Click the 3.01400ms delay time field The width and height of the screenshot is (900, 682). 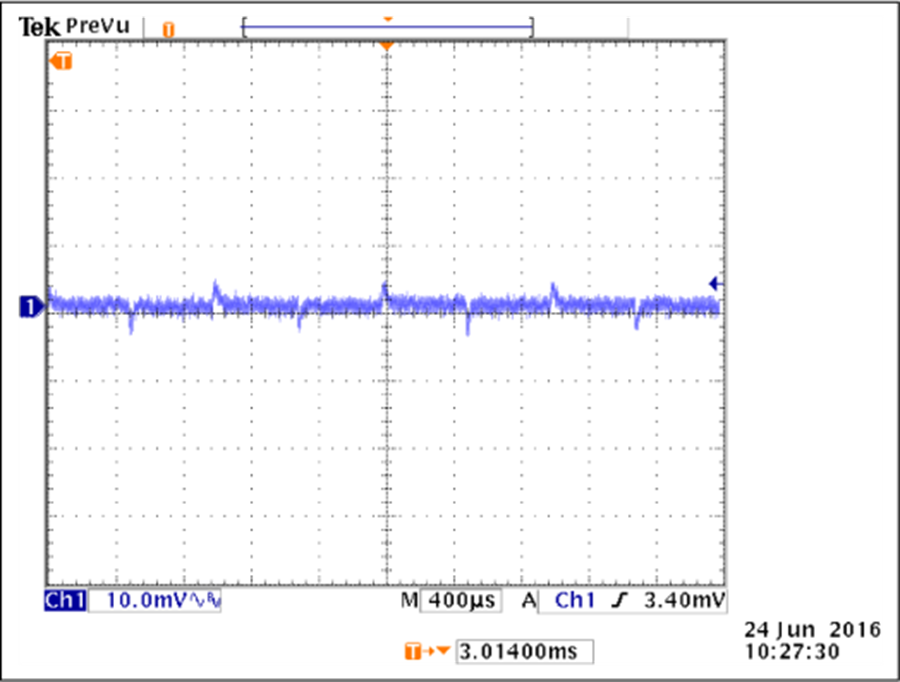pos(523,652)
